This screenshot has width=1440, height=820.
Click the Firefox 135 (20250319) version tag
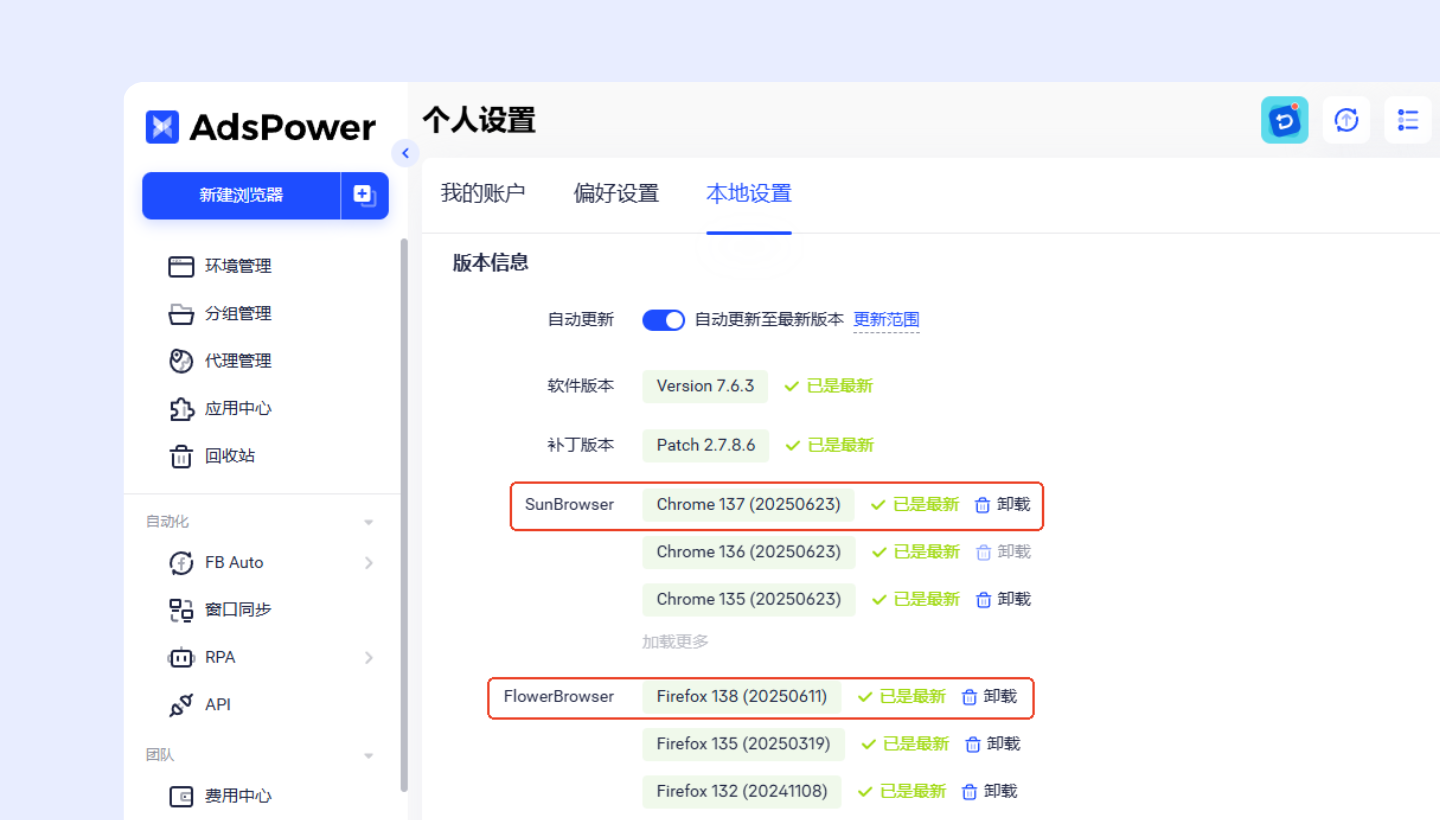(x=744, y=744)
